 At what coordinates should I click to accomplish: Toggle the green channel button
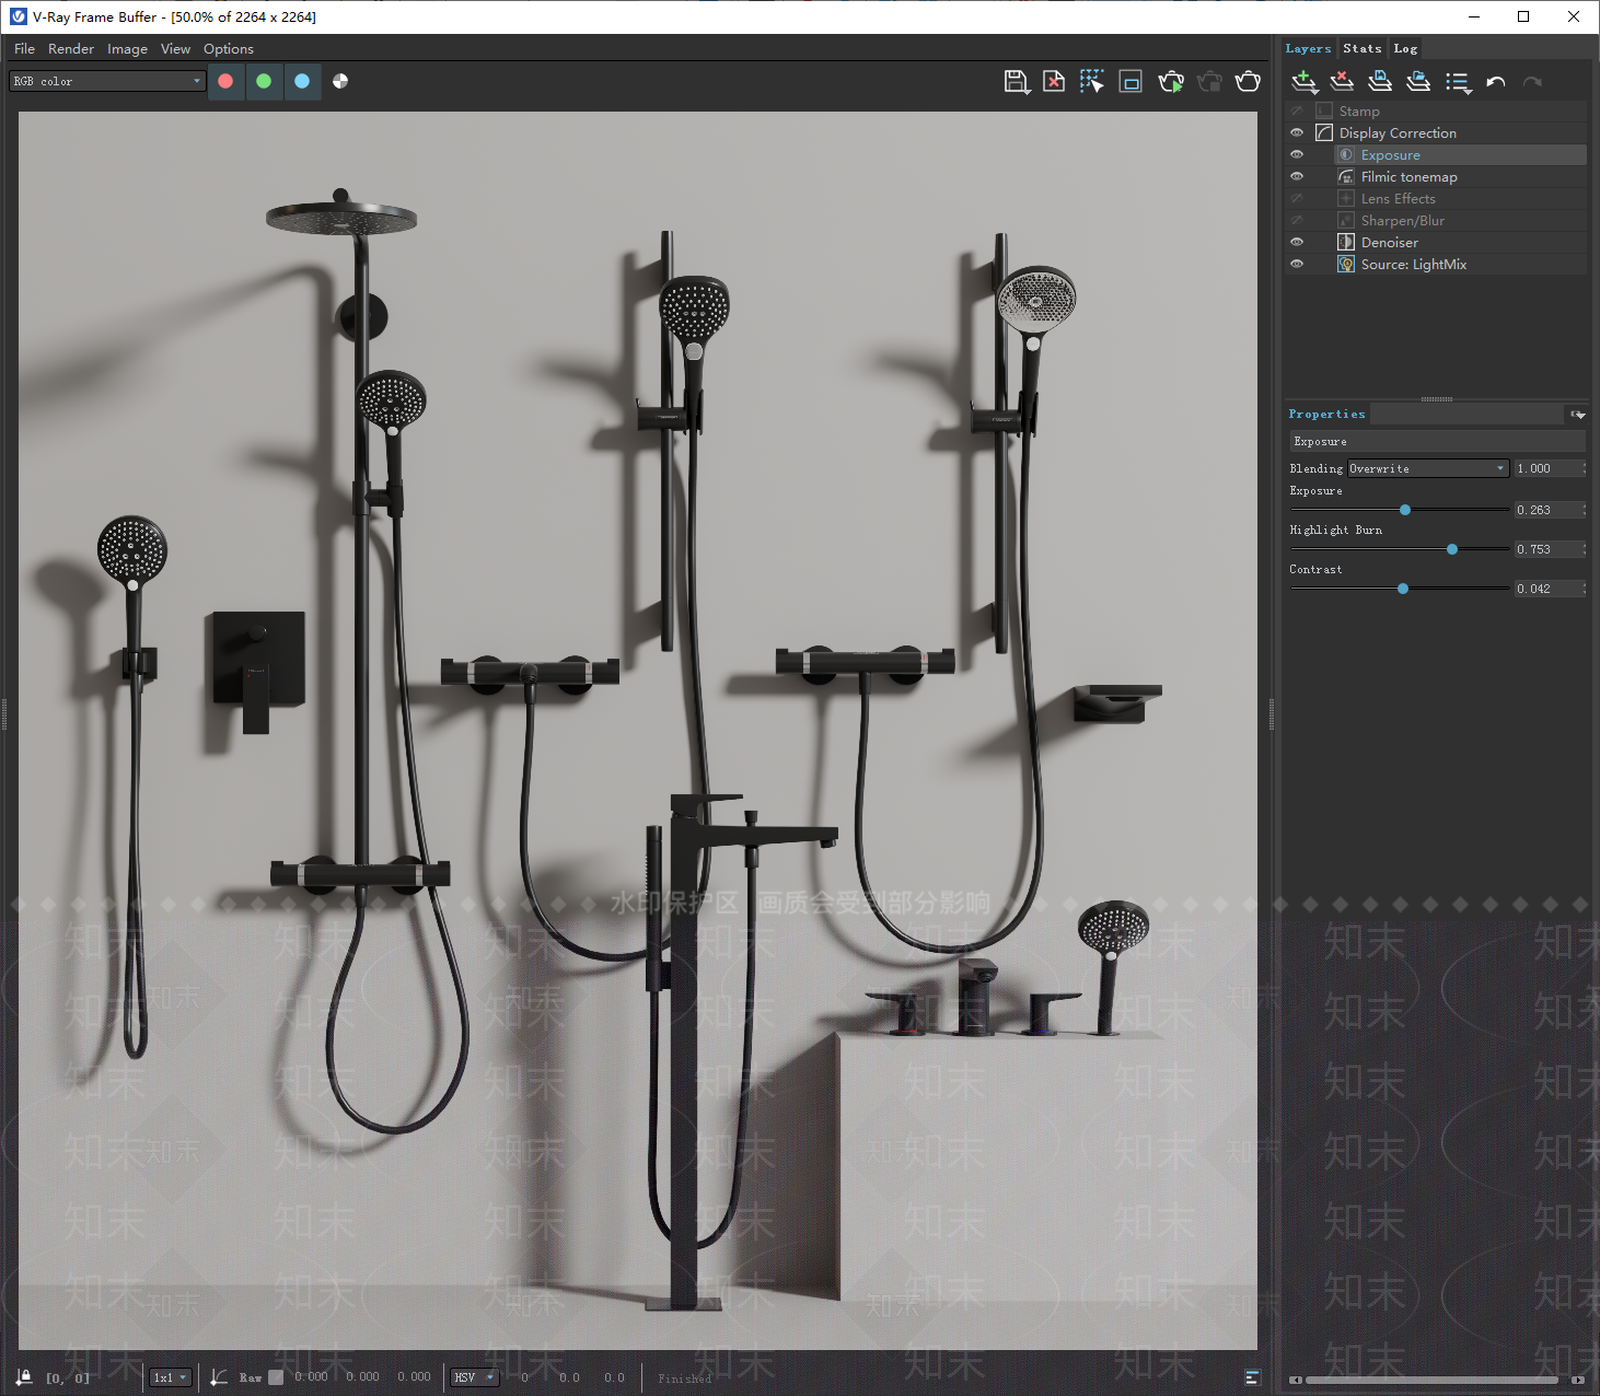click(264, 81)
